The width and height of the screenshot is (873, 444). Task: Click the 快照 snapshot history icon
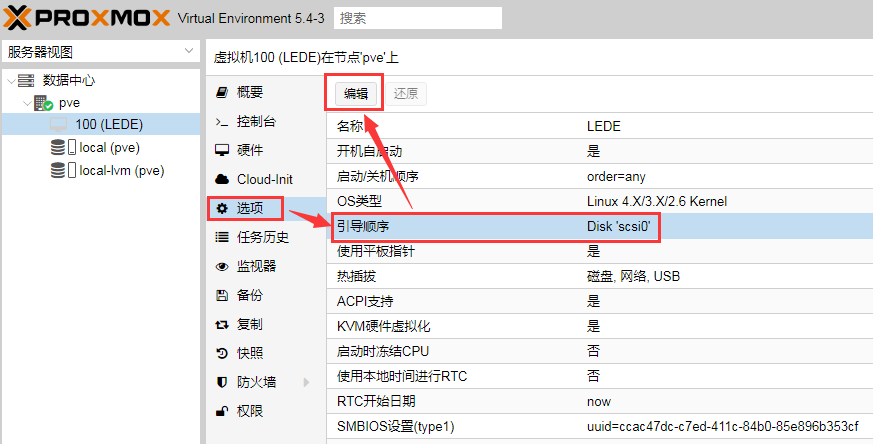coord(222,353)
